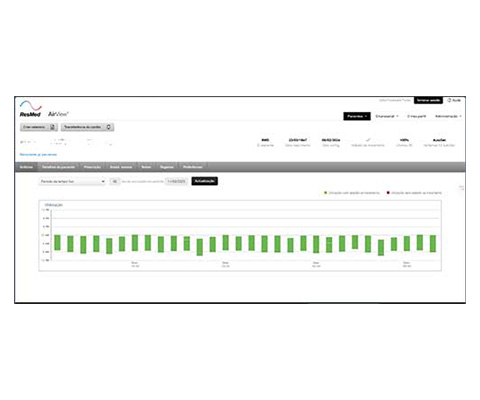
Task: Click the document icon on the create report button
Action: (52, 127)
